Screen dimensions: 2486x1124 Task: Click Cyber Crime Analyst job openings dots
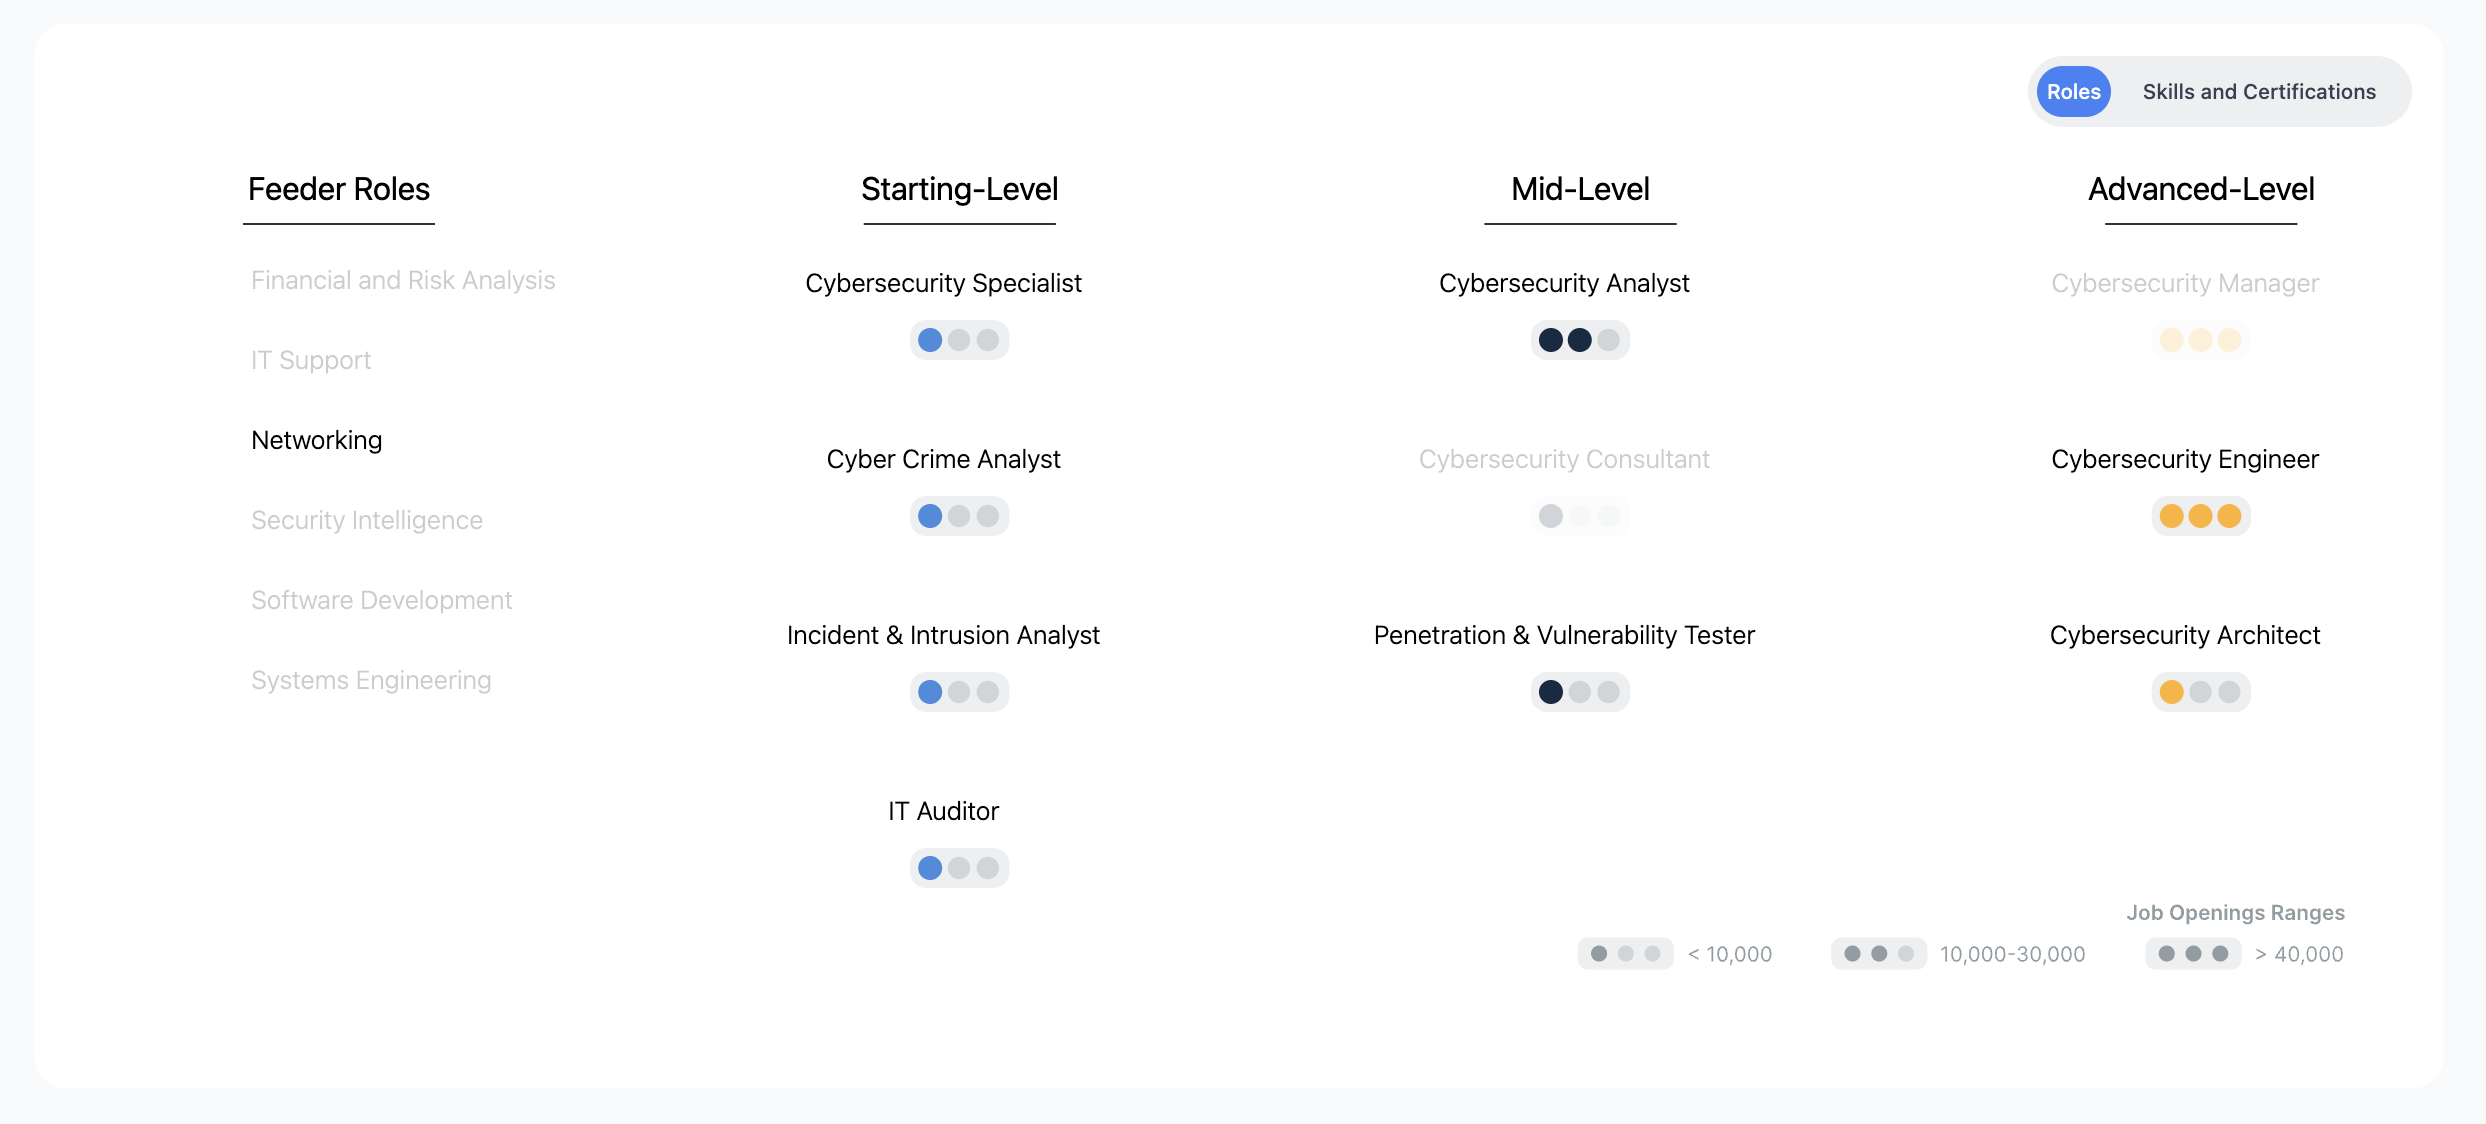point(959,516)
